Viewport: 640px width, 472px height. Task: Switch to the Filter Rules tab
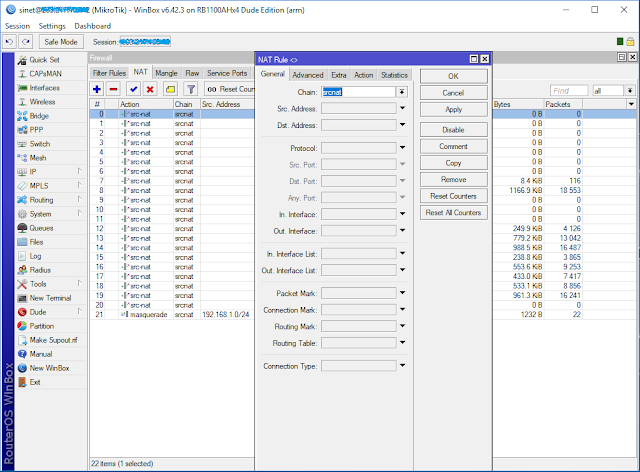coord(109,73)
